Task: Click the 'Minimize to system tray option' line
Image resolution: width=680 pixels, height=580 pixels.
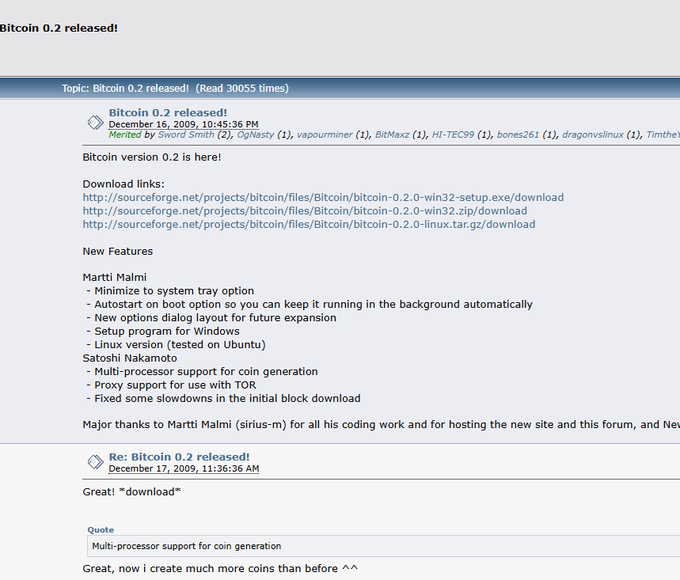Action: pyautogui.click(x=170, y=291)
